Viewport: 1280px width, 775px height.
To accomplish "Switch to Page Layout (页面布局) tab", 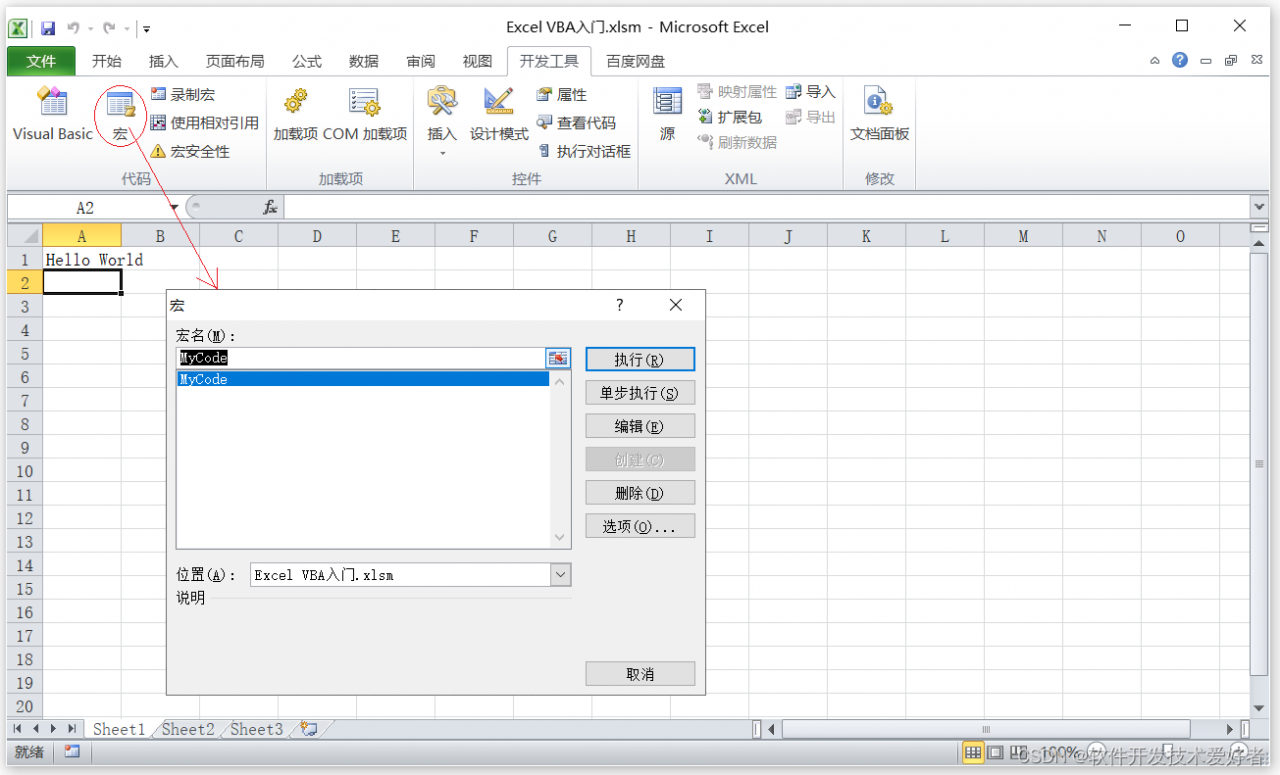I will click(235, 61).
